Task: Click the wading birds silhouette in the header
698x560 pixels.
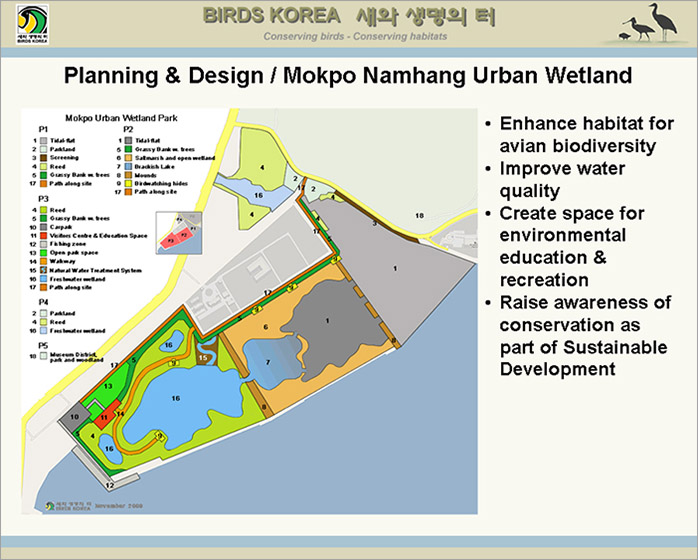Action: [649, 22]
